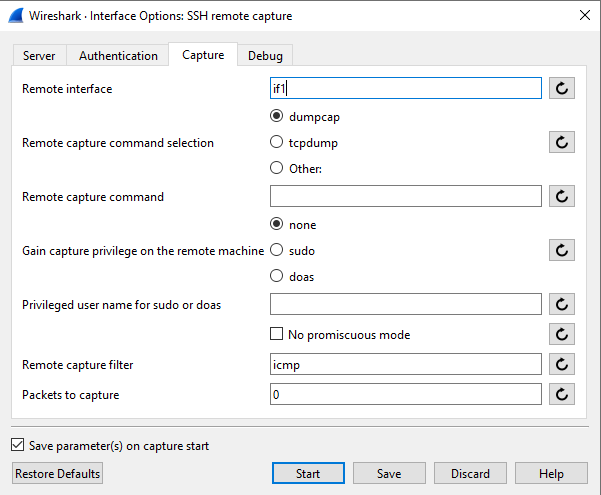Click the Wireshark fin icon in title bar
This screenshot has width=601, height=495.
pos(16,16)
